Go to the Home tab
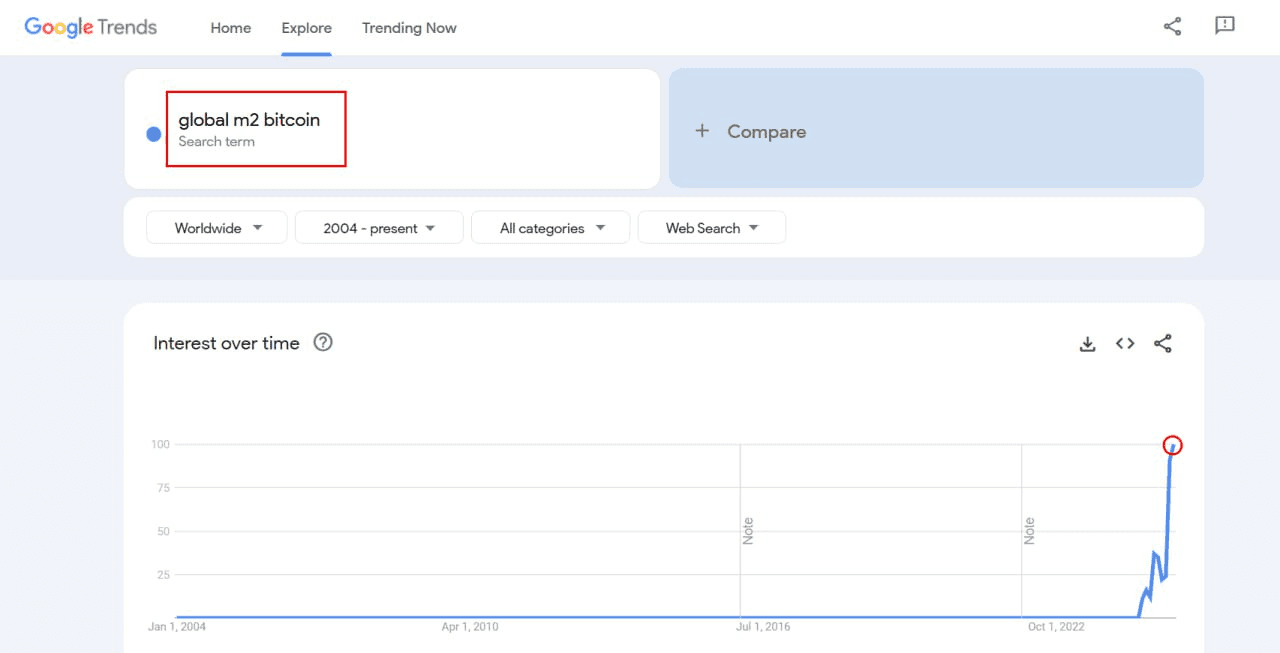 230,28
